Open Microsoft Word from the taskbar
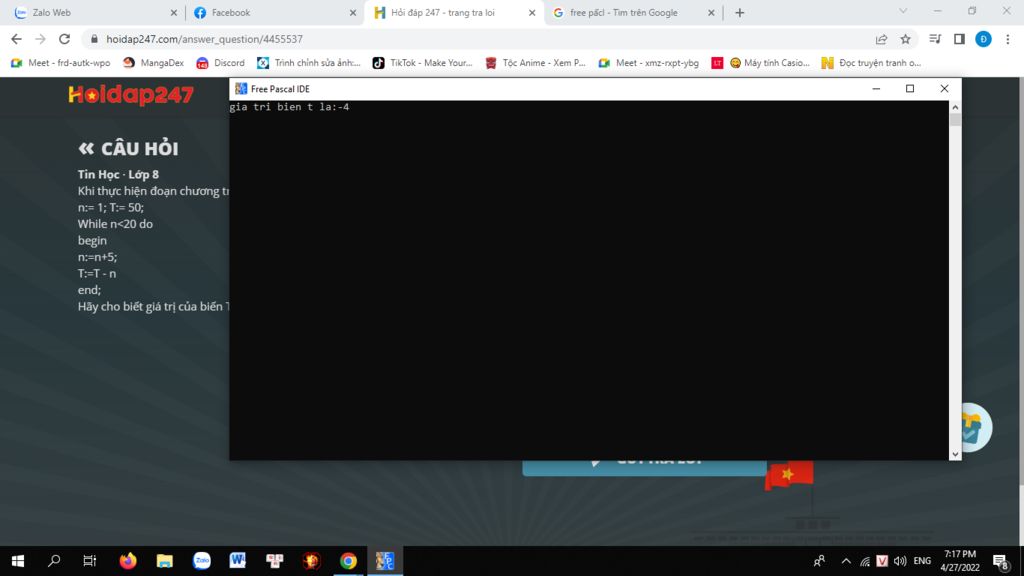This screenshot has width=1024, height=576. click(x=238, y=561)
